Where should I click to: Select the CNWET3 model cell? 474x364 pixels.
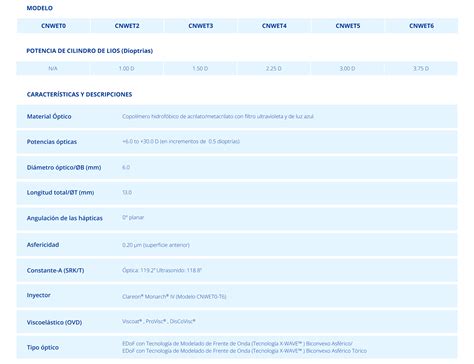pos(200,26)
